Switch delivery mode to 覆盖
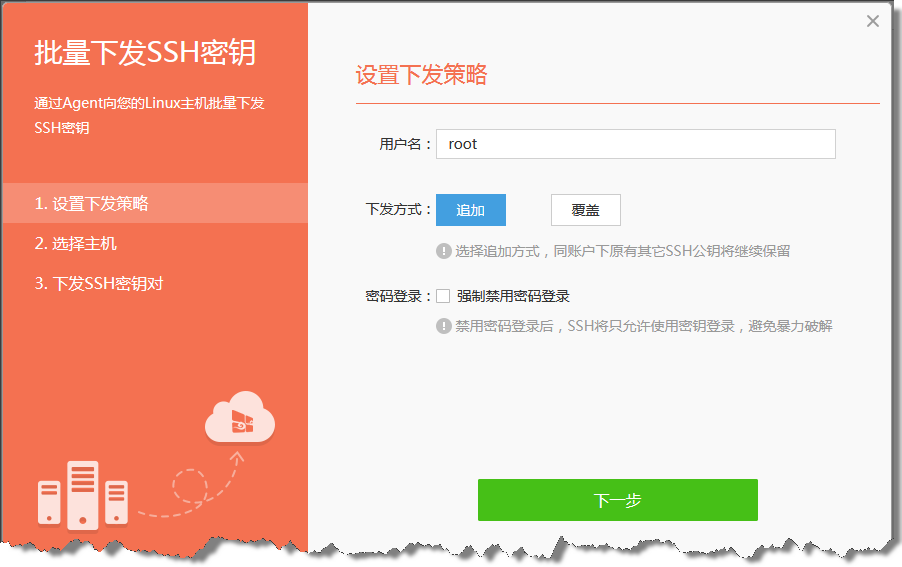This screenshot has width=902, height=567. click(x=586, y=210)
